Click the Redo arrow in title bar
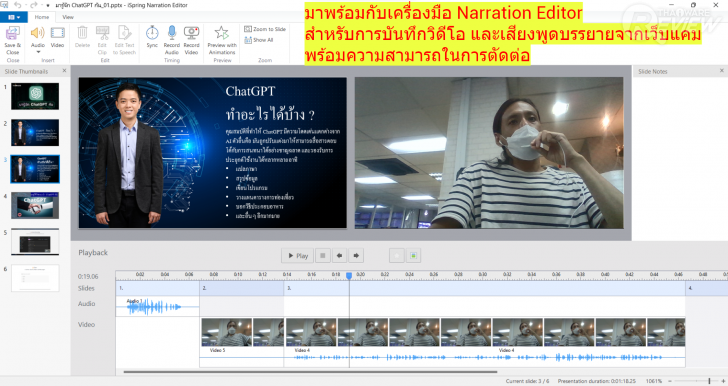This screenshot has width=728, height=386. (x=33, y=5)
